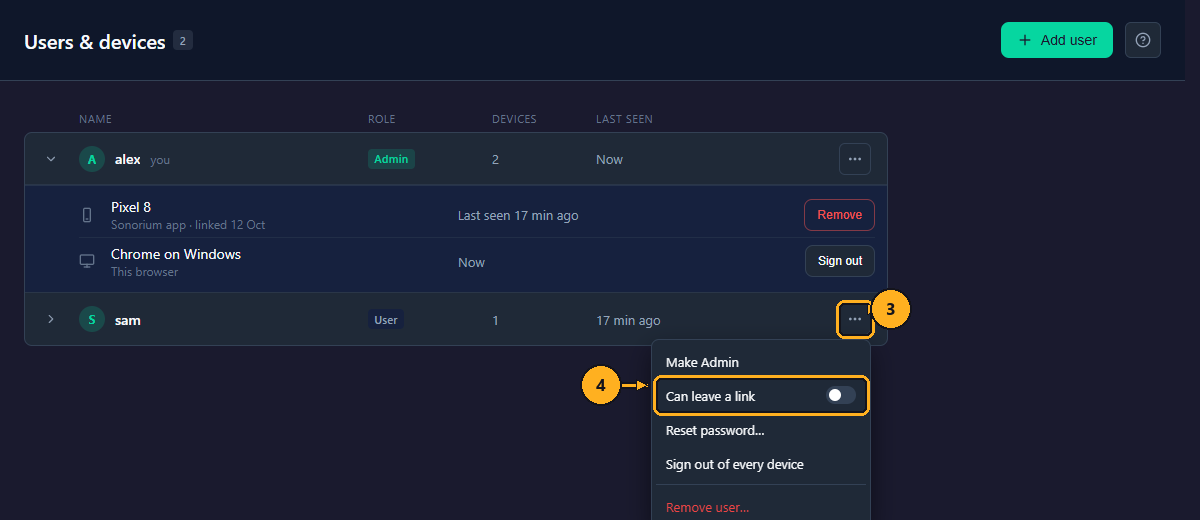
Task: Click the LAST SEEN column header
Action: tap(624, 119)
